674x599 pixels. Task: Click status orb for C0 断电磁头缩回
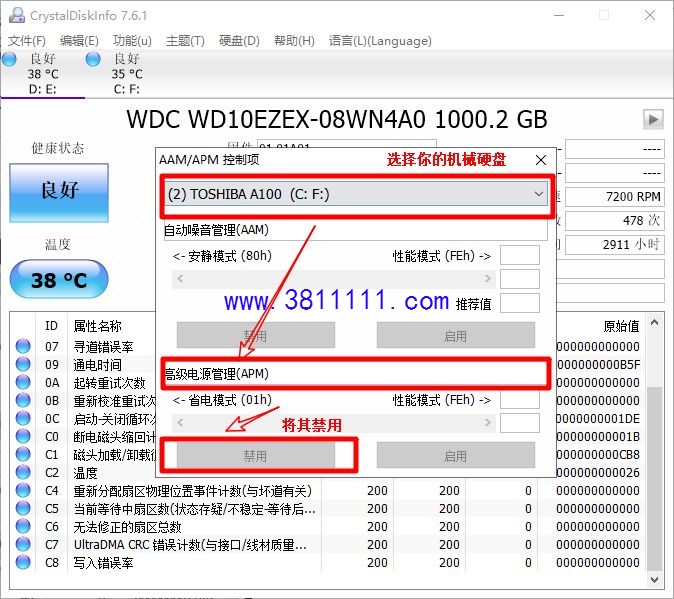tap(23, 436)
